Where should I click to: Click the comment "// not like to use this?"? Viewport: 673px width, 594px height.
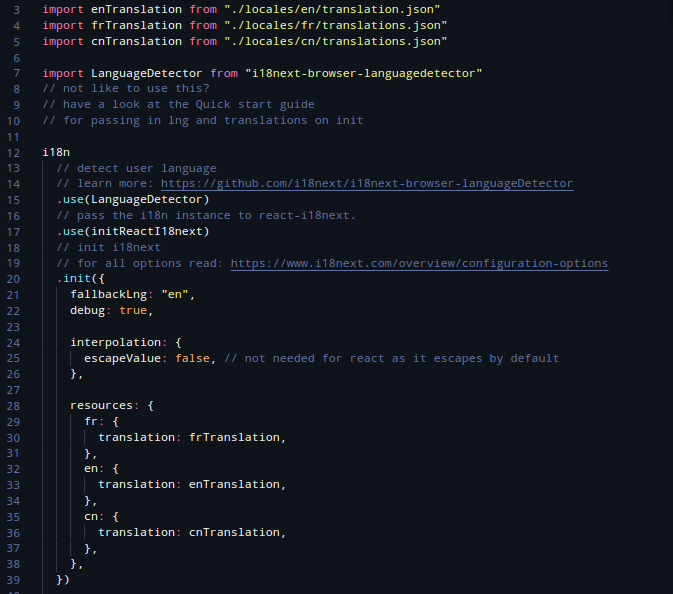click(126, 88)
